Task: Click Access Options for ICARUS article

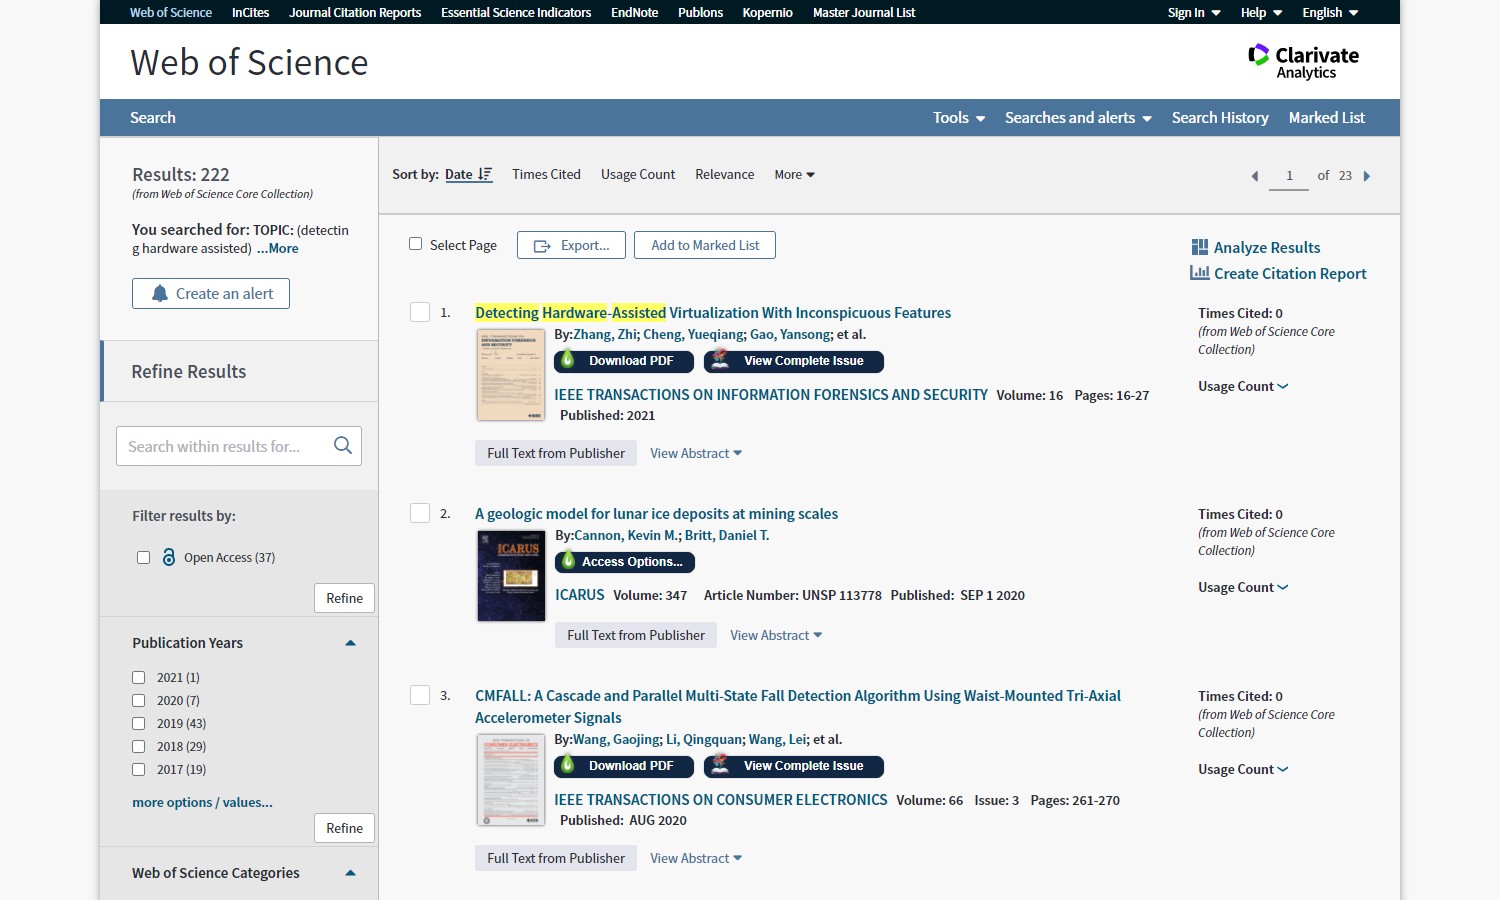Action: 625,562
